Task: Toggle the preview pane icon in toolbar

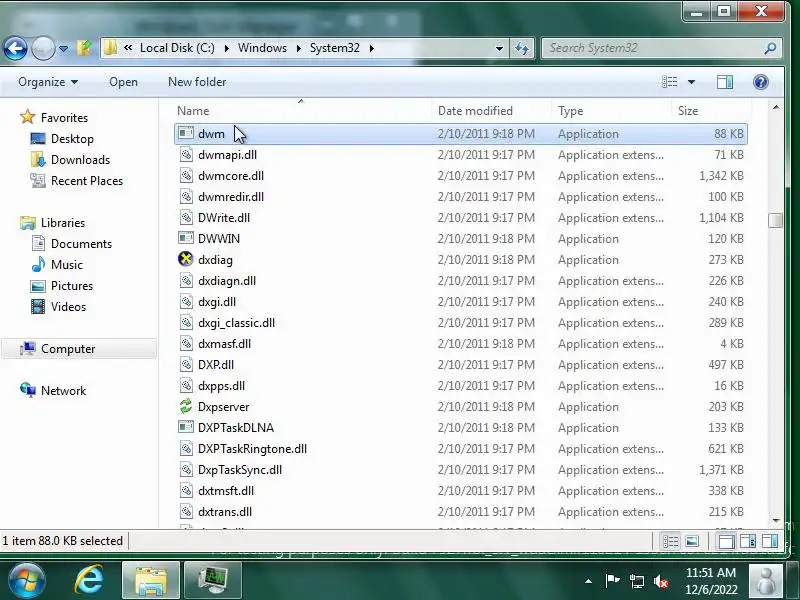Action: [x=724, y=82]
